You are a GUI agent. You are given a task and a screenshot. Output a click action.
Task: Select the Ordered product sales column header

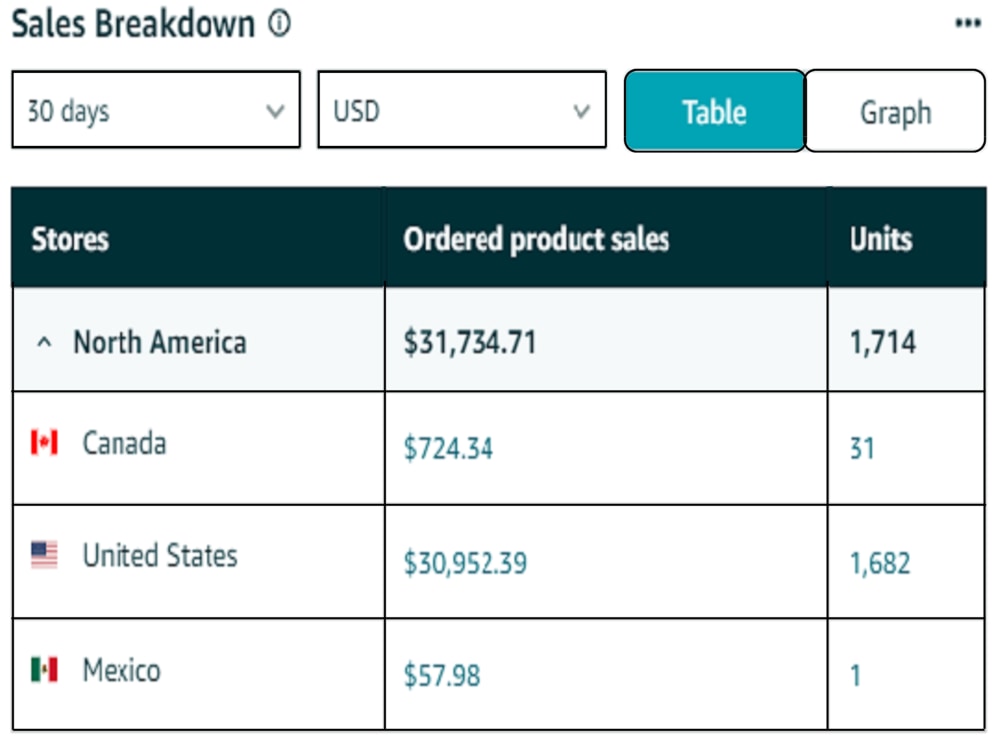click(x=536, y=239)
